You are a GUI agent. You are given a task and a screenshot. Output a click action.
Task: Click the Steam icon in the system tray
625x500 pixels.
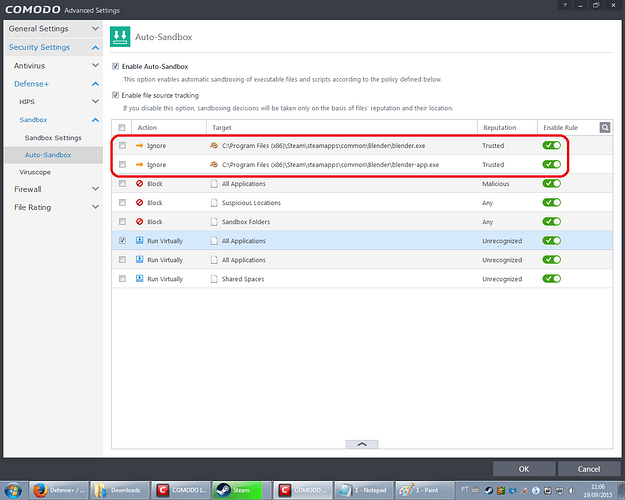(x=489, y=490)
